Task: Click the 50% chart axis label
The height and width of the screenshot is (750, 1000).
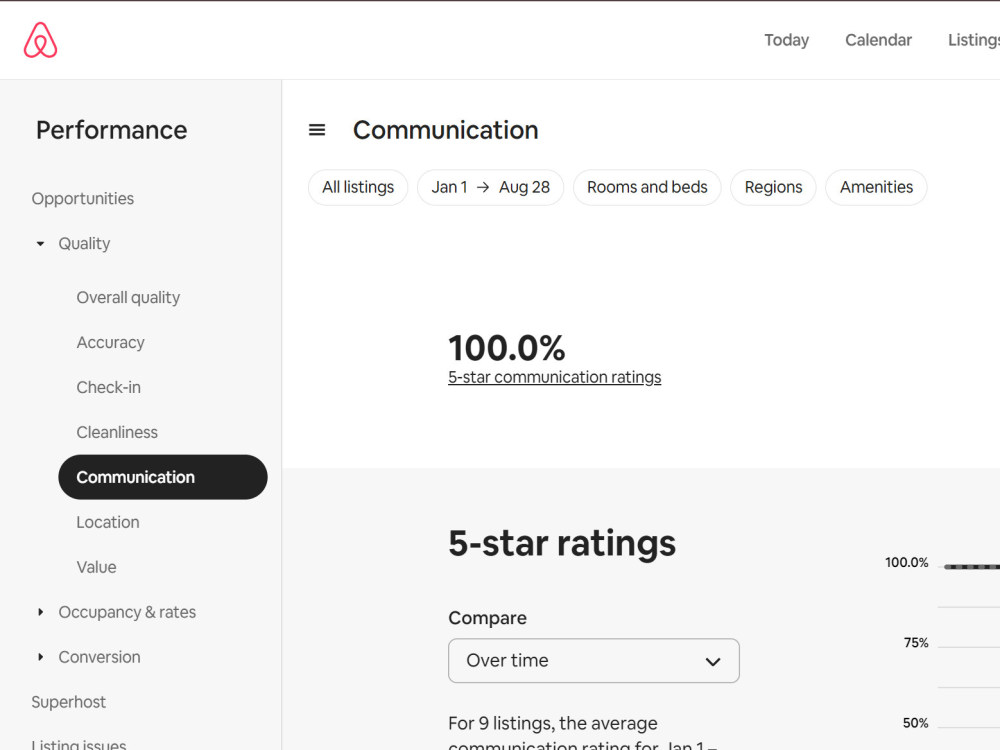Action: coord(915,723)
